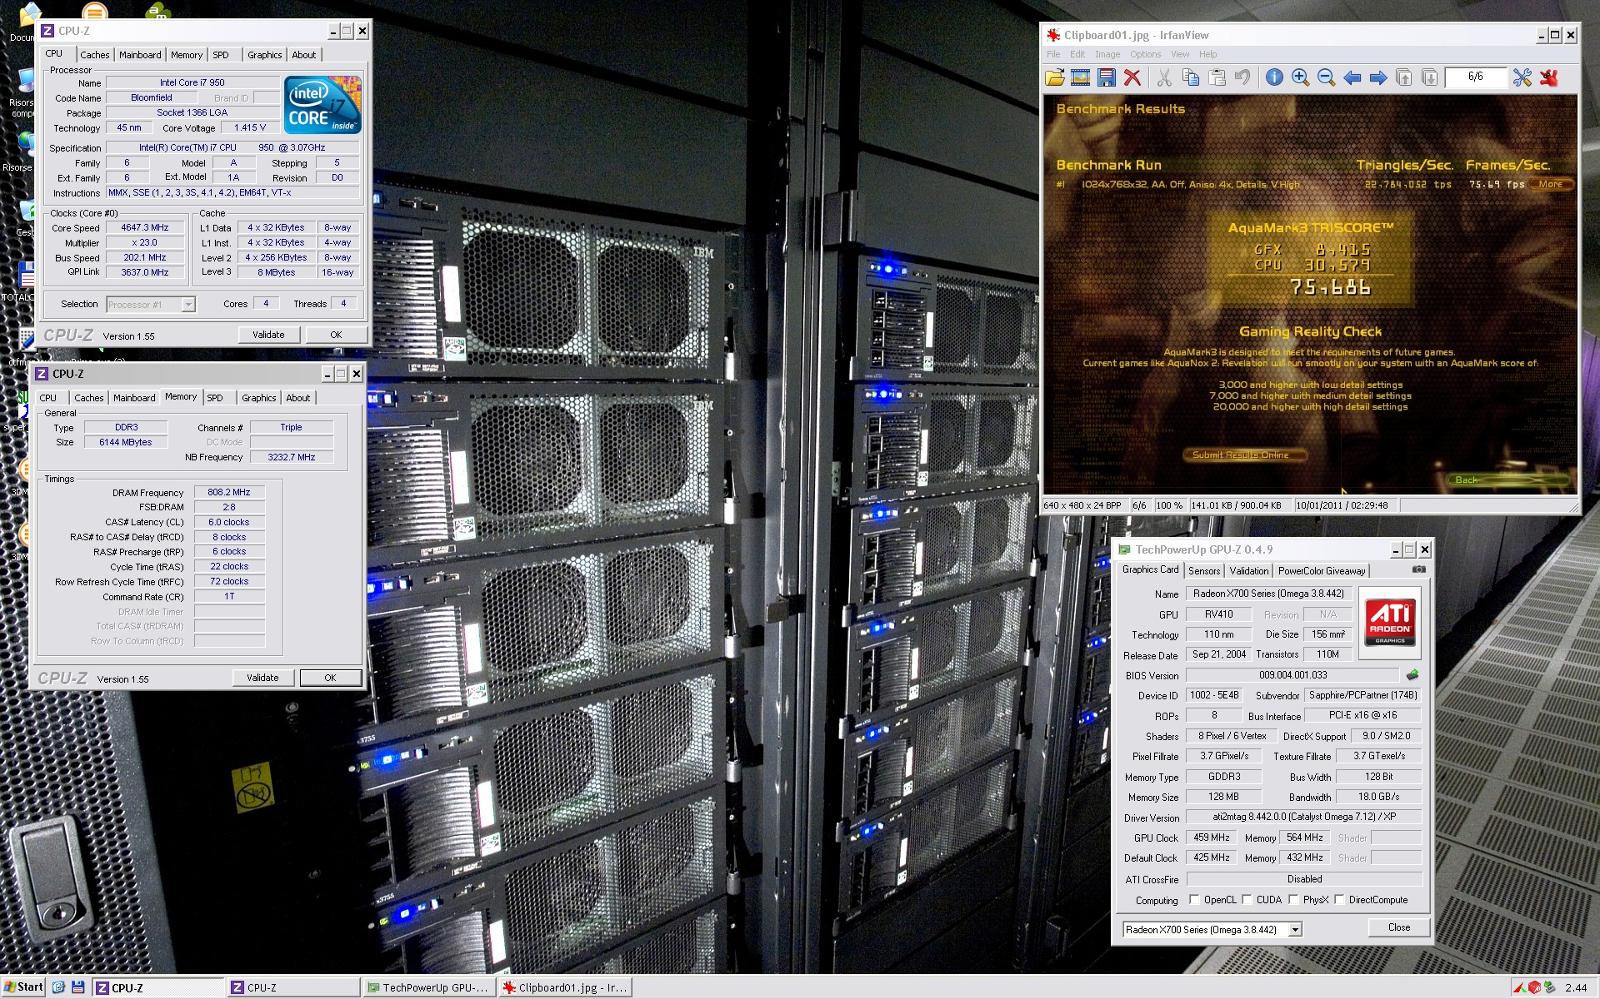This screenshot has width=1600, height=999.
Task: Click the Close button in GPU-Z
Action: click(1399, 928)
